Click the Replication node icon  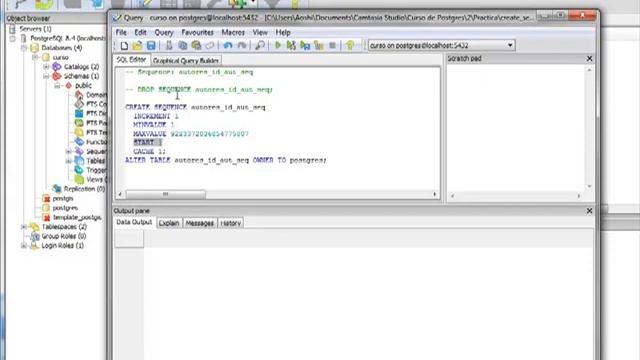coord(57,189)
